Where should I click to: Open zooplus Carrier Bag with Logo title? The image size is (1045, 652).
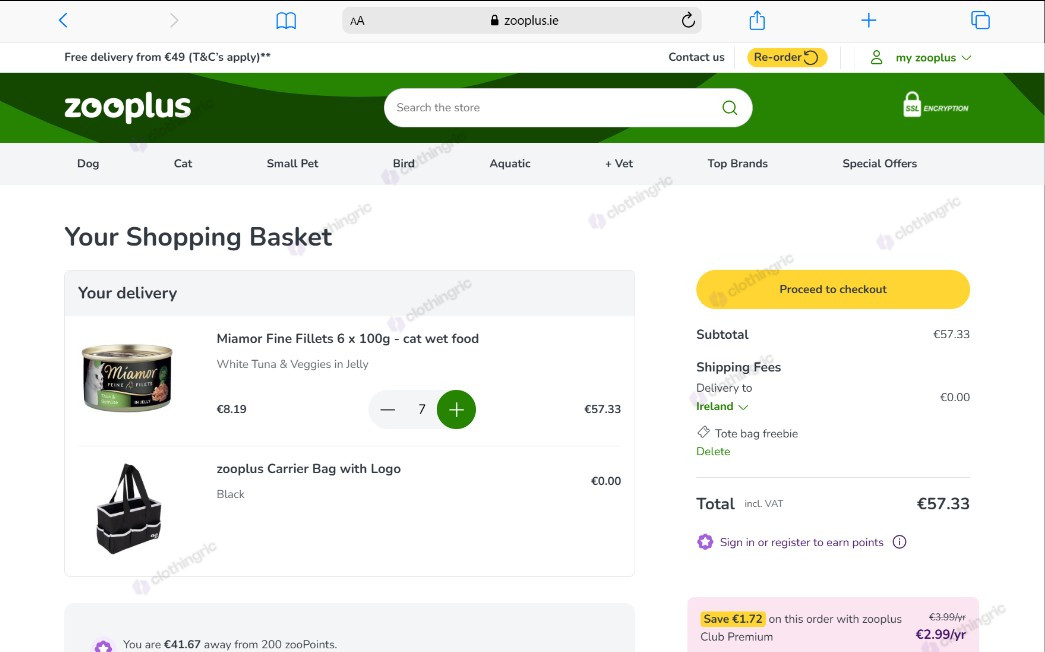click(309, 469)
